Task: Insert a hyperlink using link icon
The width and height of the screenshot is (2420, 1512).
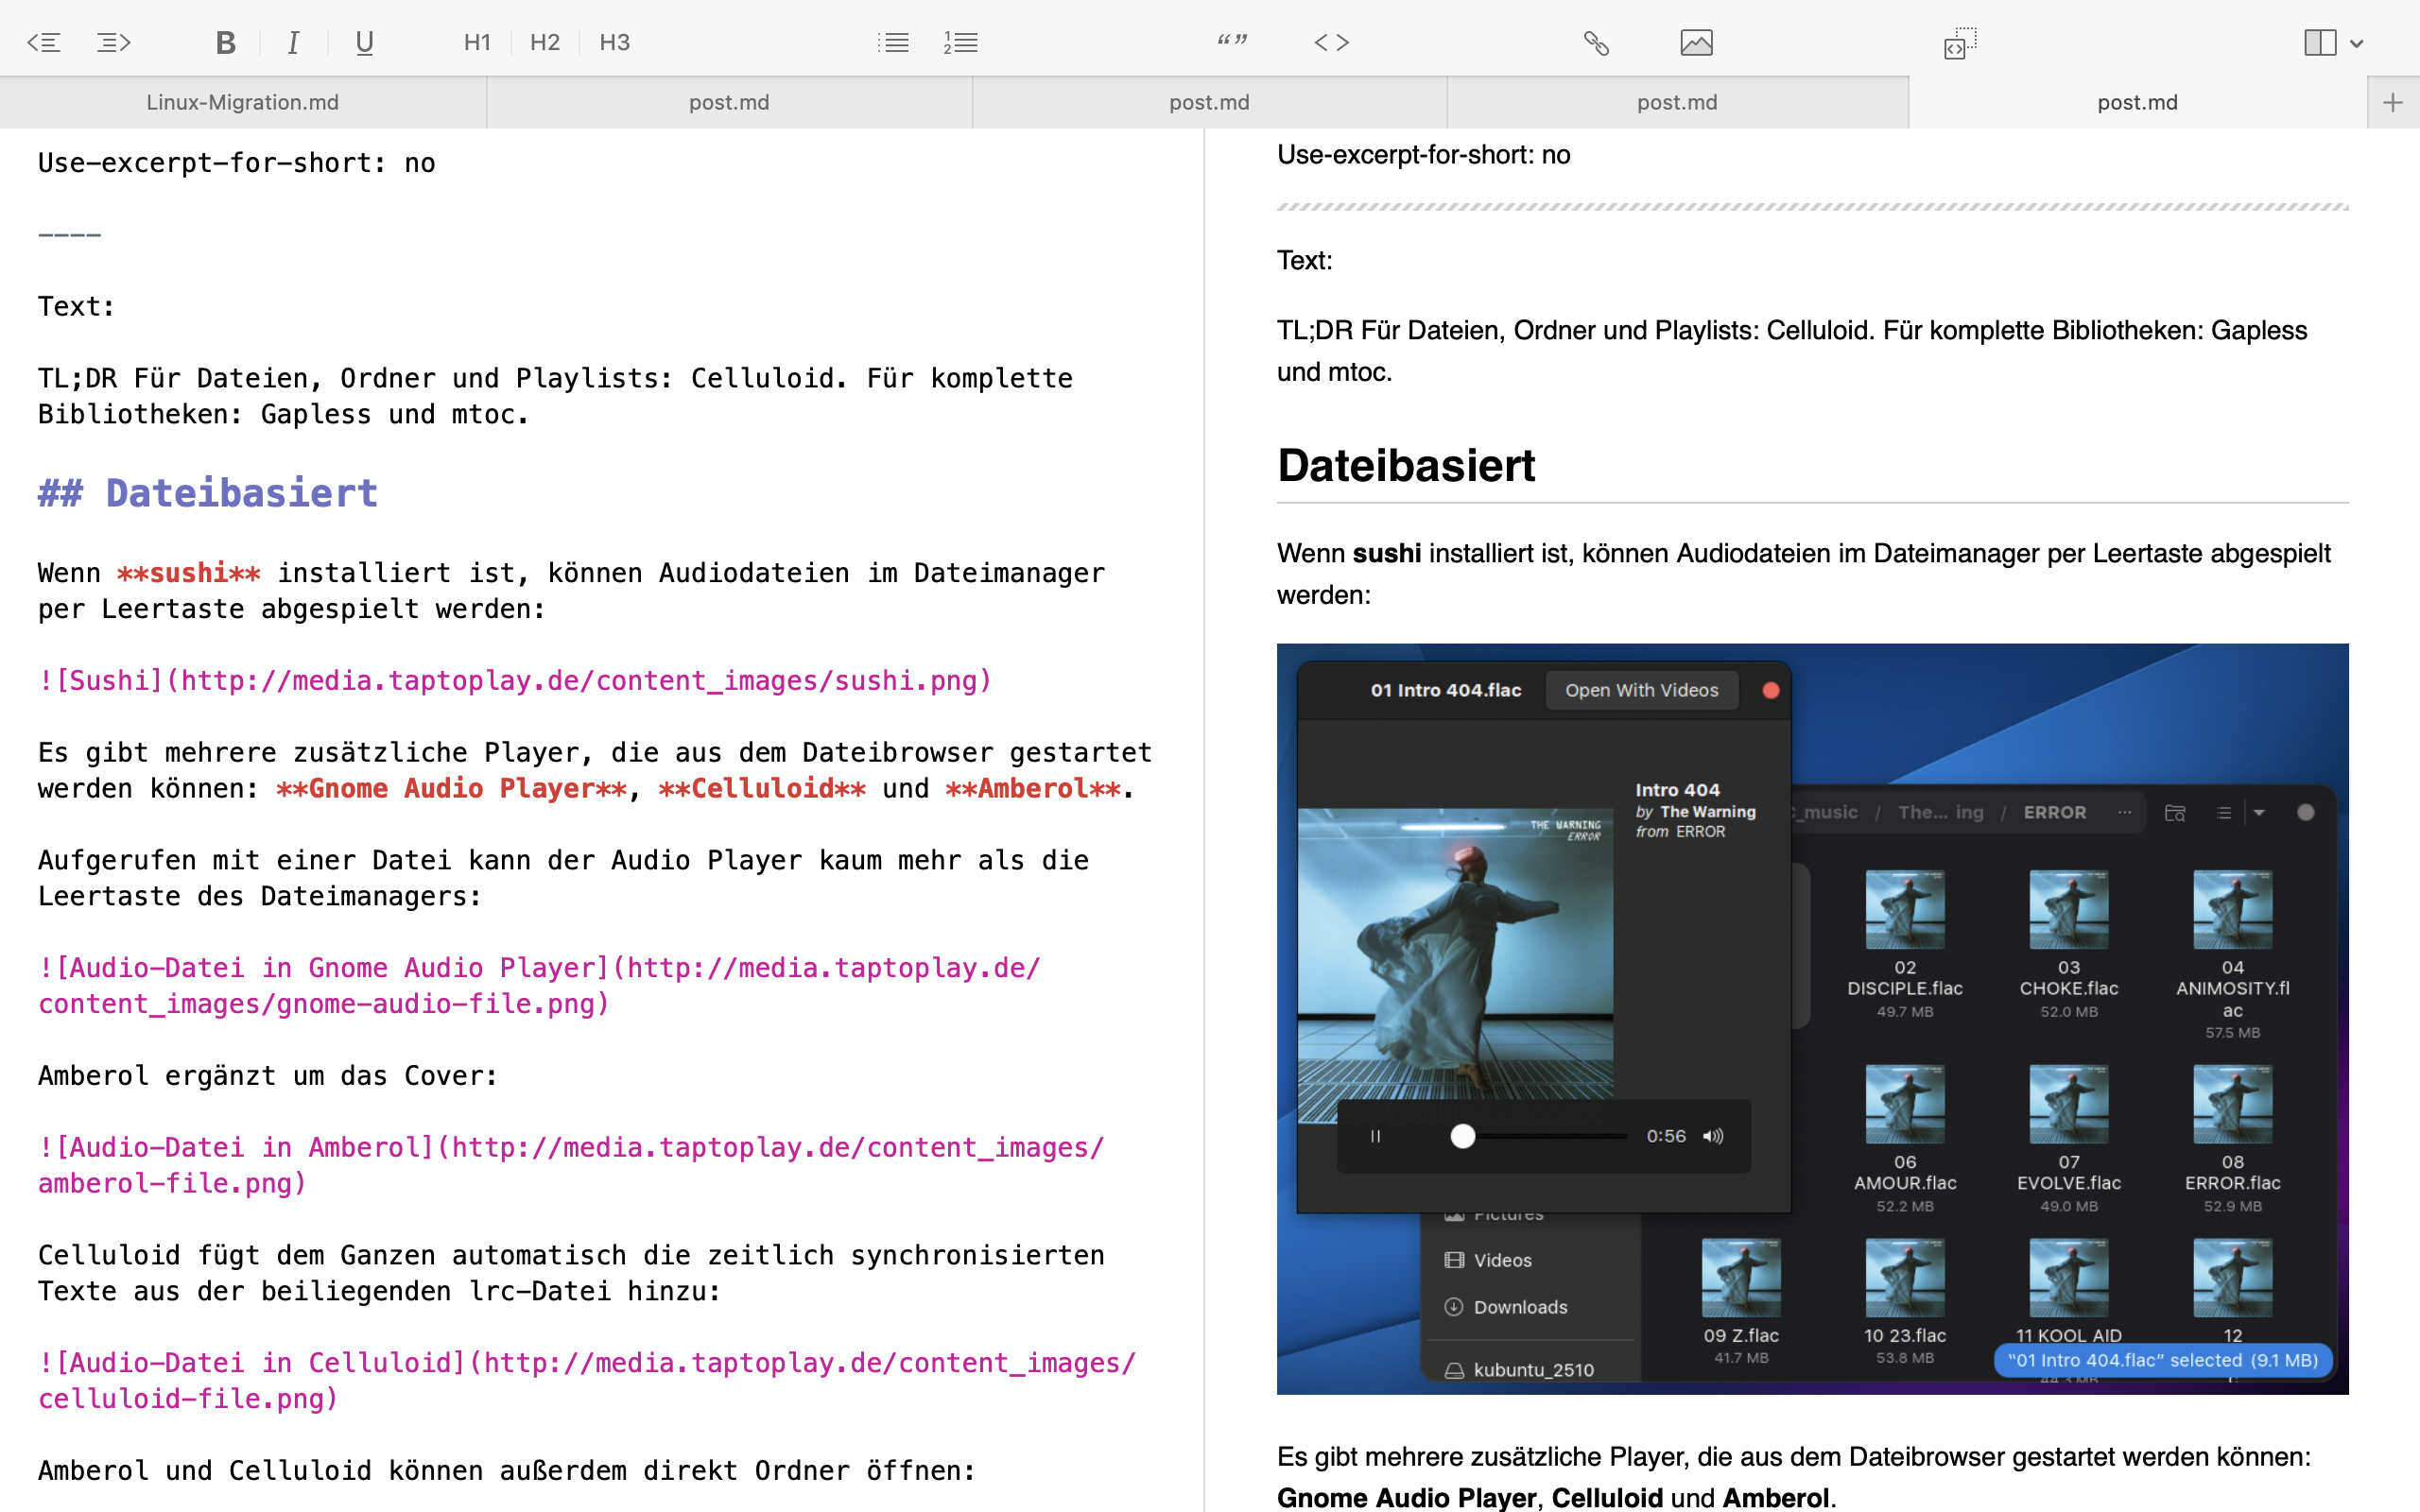Action: tap(1596, 42)
